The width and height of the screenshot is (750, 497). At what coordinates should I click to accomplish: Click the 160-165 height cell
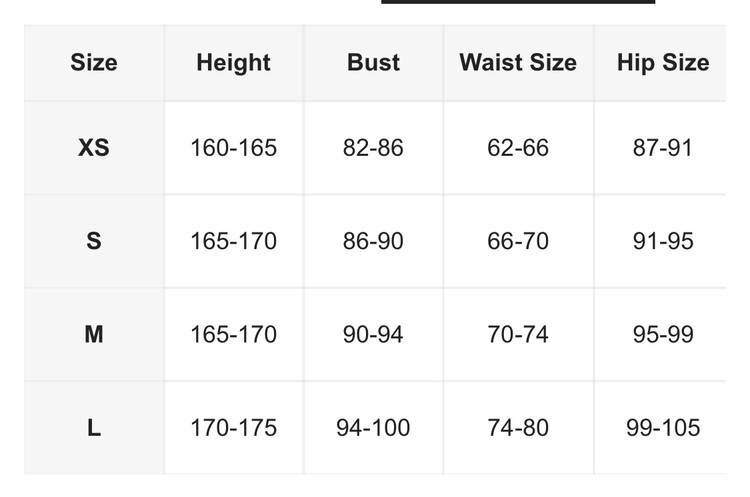pyautogui.click(x=233, y=148)
